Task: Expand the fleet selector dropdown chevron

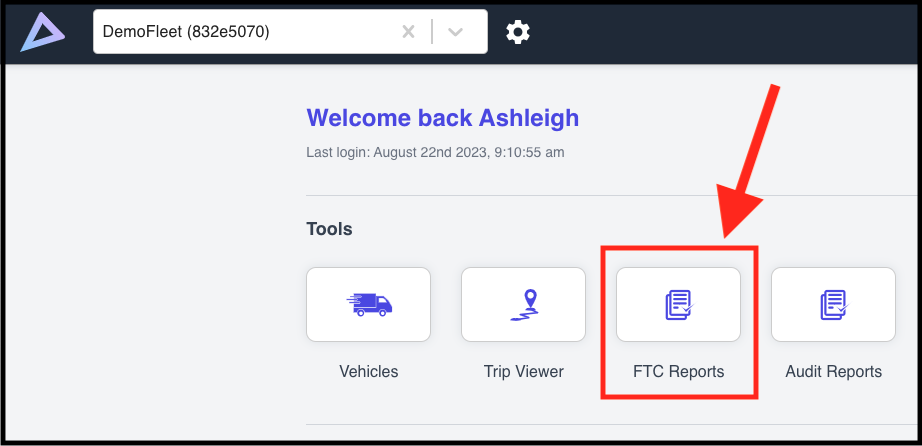Action: pyautogui.click(x=456, y=32)
